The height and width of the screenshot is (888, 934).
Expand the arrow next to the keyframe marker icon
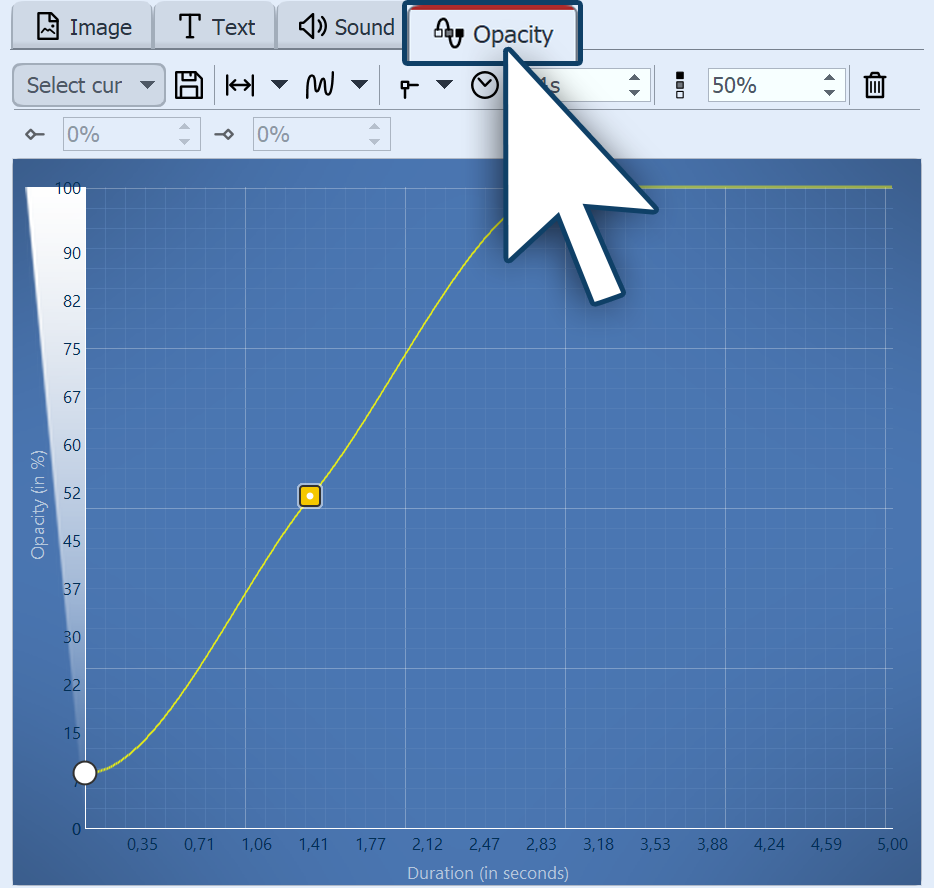tap(444, 86)
